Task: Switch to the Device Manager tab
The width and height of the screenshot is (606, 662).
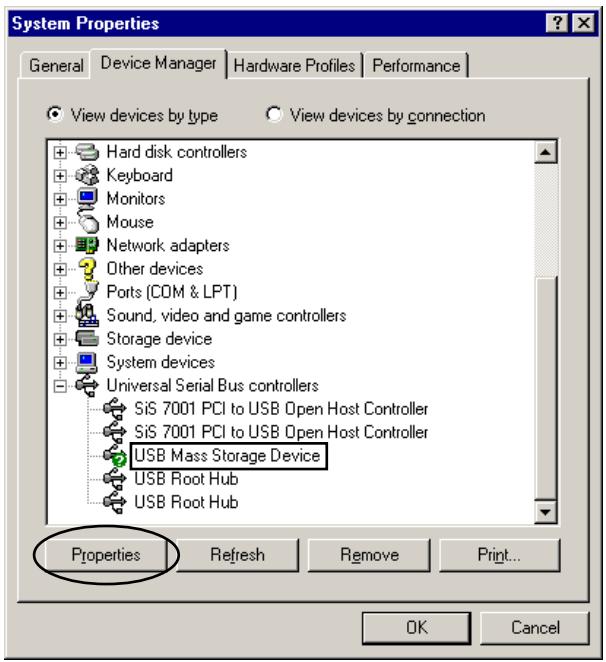Action: coord(158,63)
